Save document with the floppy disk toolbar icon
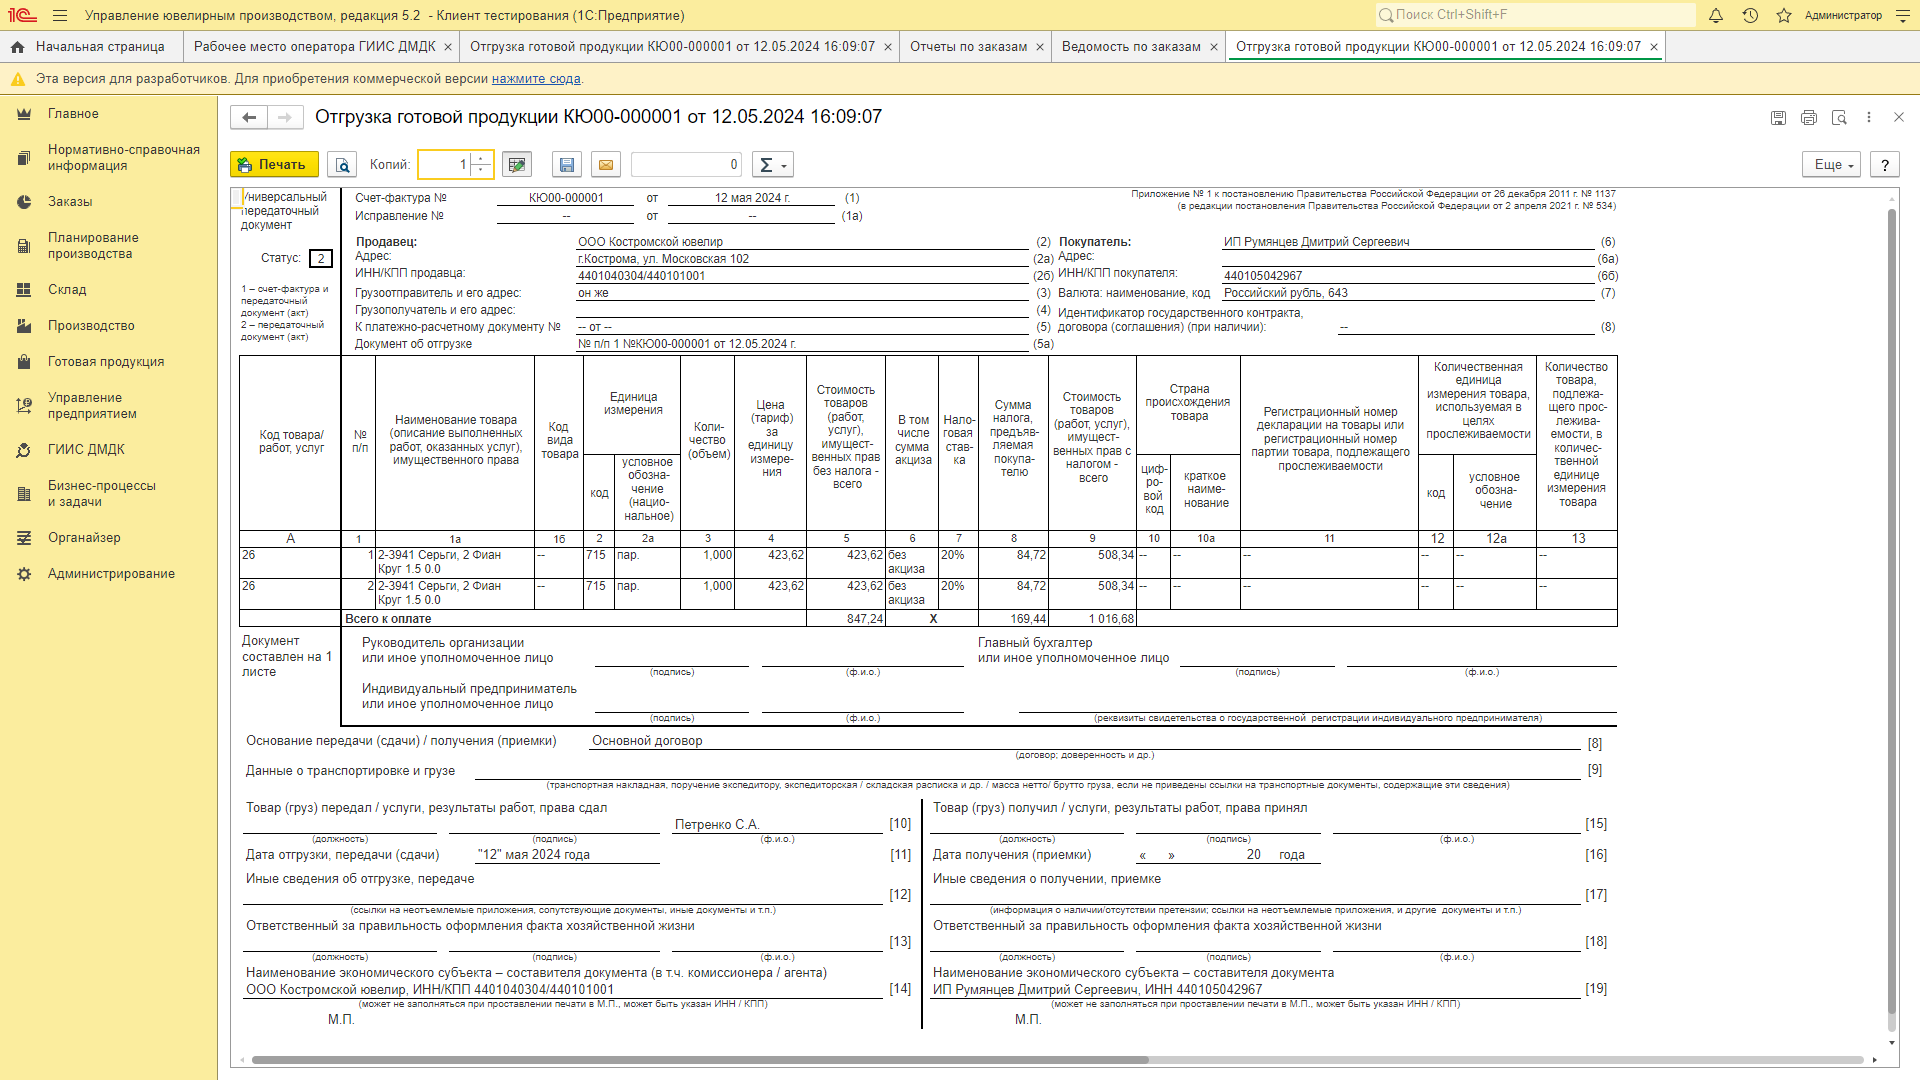The image size is (1920, 1080). (x=567, y=165)
